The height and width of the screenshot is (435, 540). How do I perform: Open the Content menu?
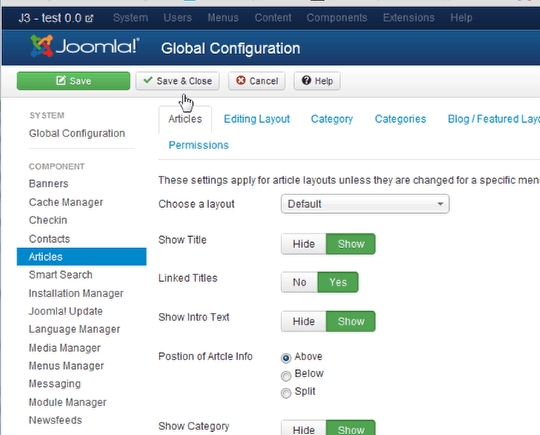tap(273, 18)
